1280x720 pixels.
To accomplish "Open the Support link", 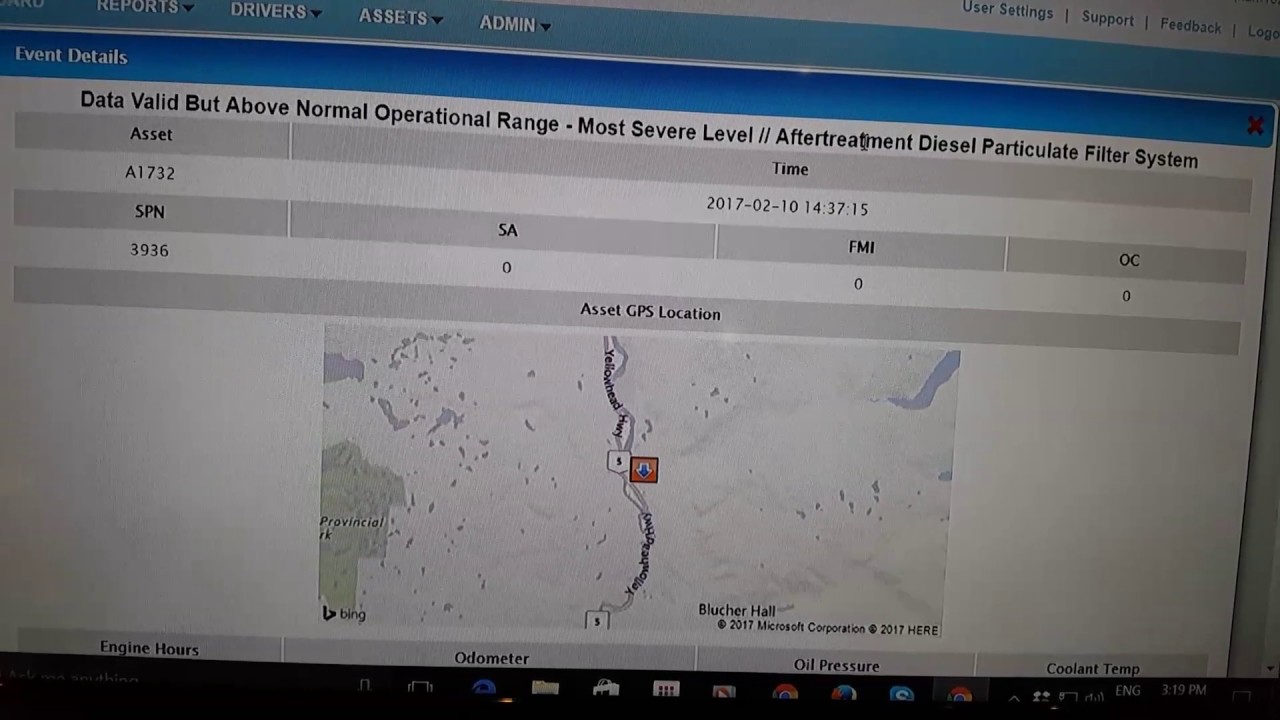I will click(1107, 18).
